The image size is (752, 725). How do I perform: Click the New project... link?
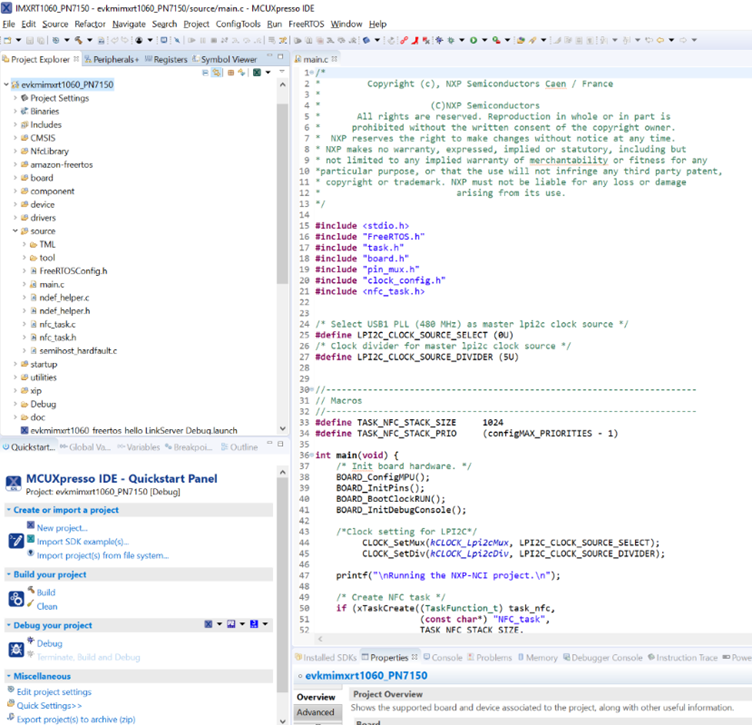coord(62,528)
